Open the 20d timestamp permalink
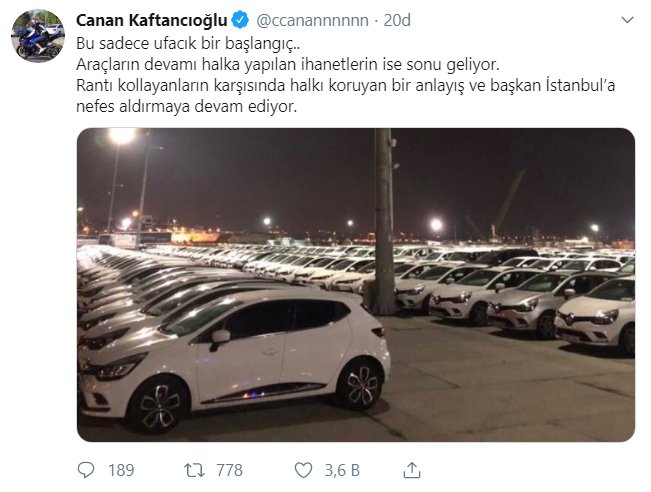 [x=397, y=20]
